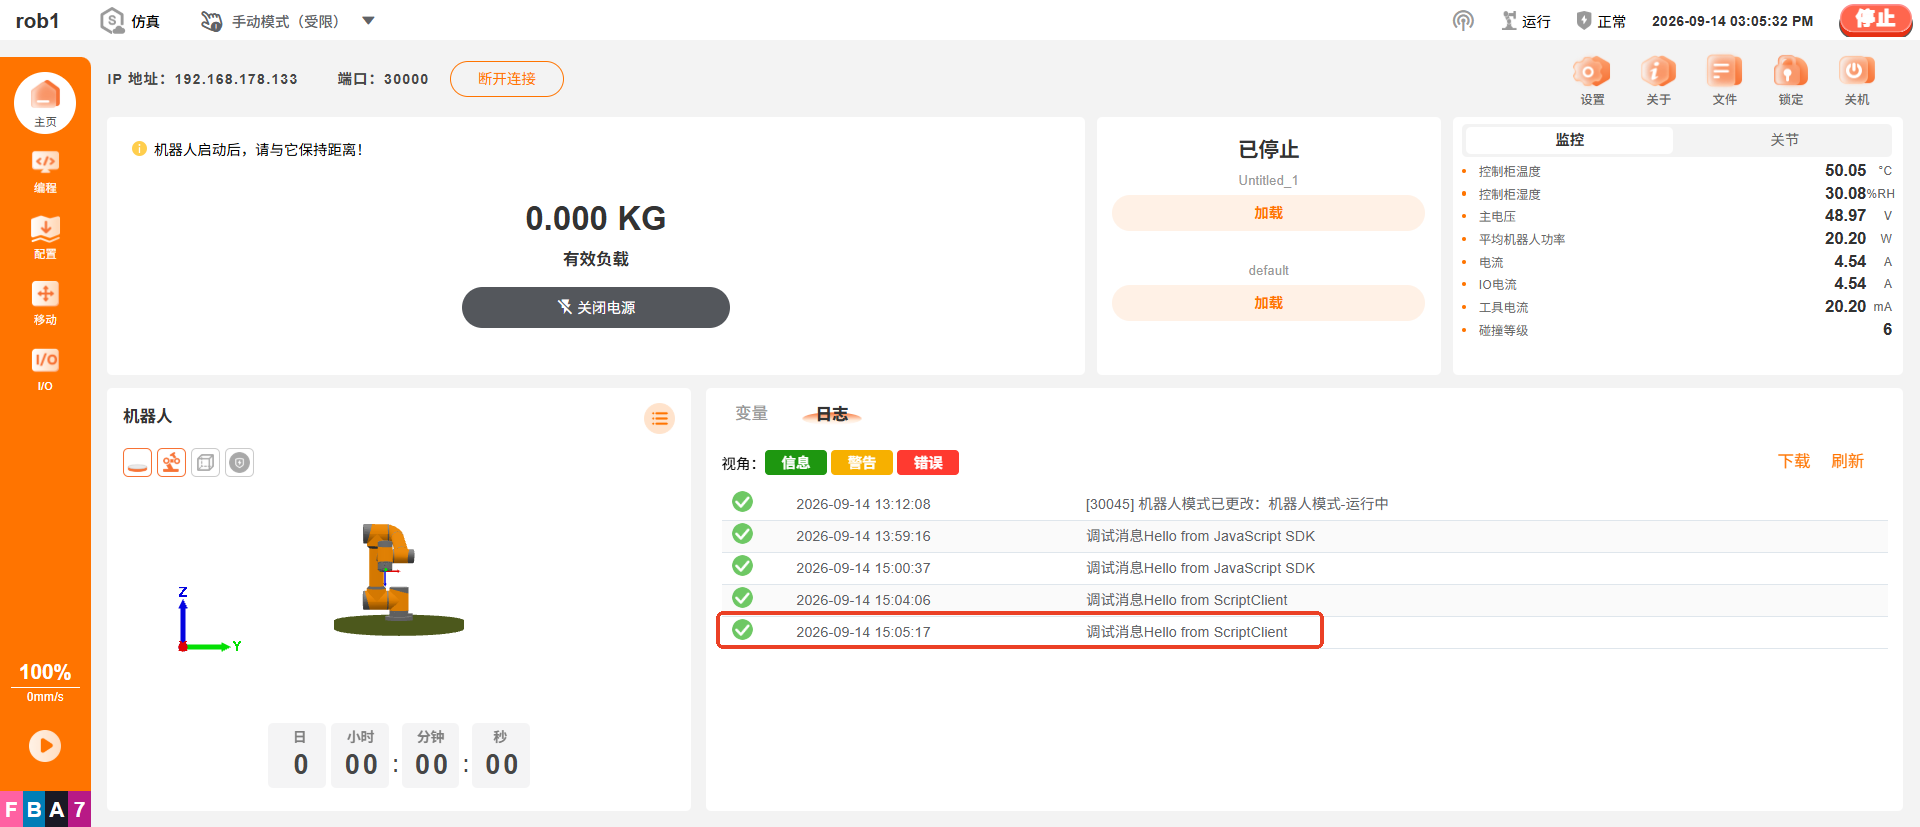The width and height of the screenshot is (1920, 827).
Task: Open the robot view list menu icon
Action: tap(659, 419)
